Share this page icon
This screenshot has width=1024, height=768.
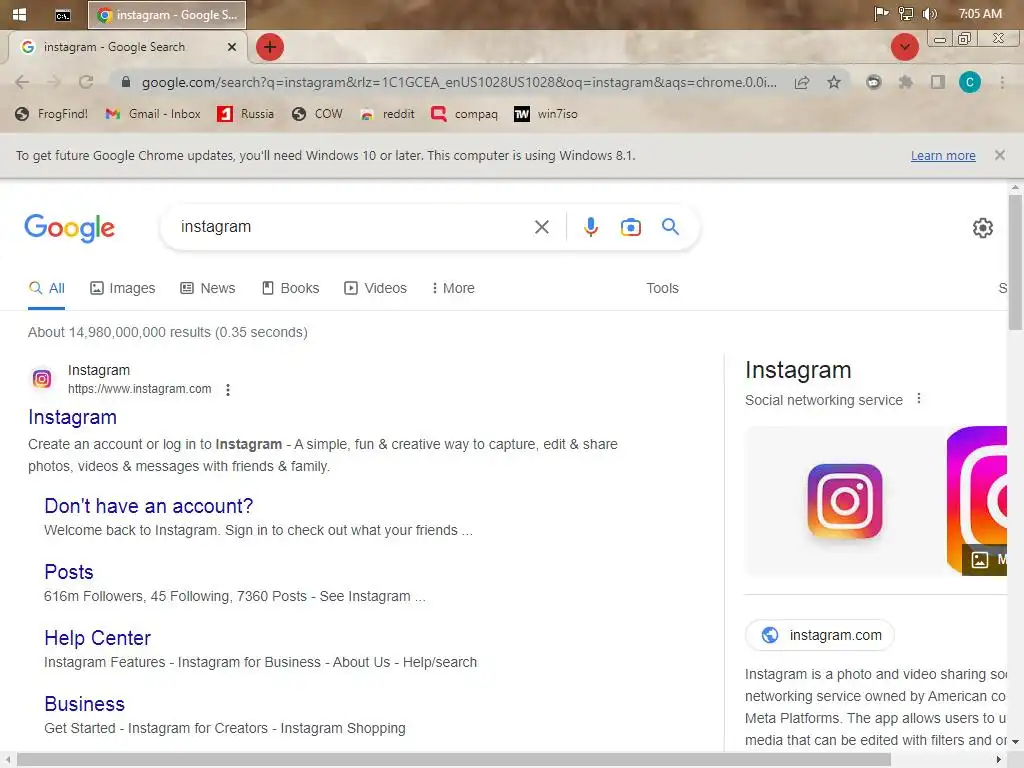(802, 82)
